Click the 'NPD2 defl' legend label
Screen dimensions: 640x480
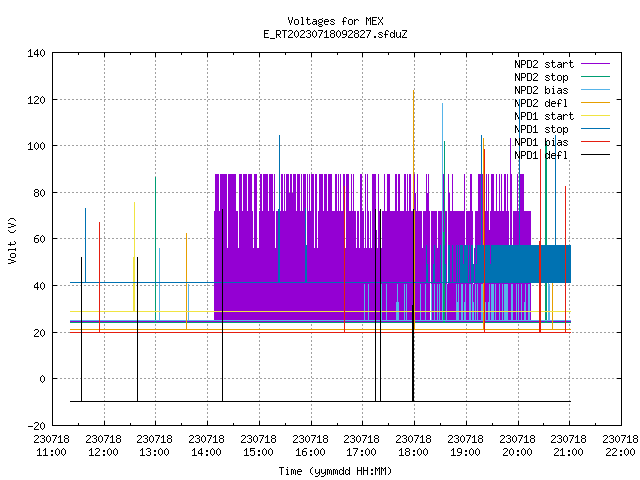(541, 103)
